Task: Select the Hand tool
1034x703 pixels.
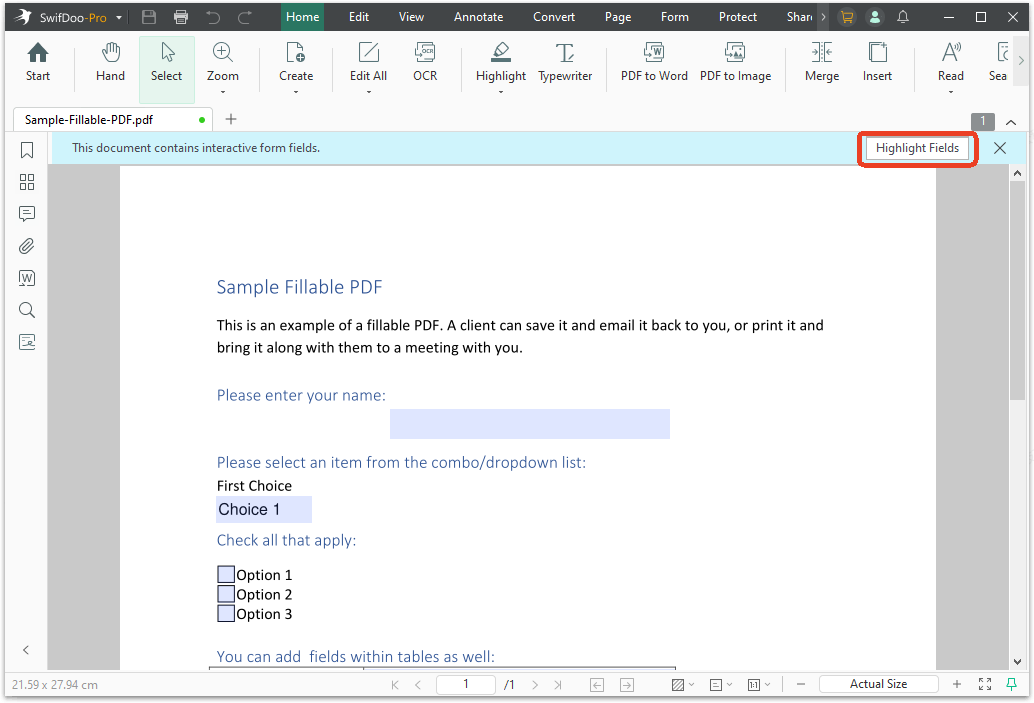Action: click(110, 62)
